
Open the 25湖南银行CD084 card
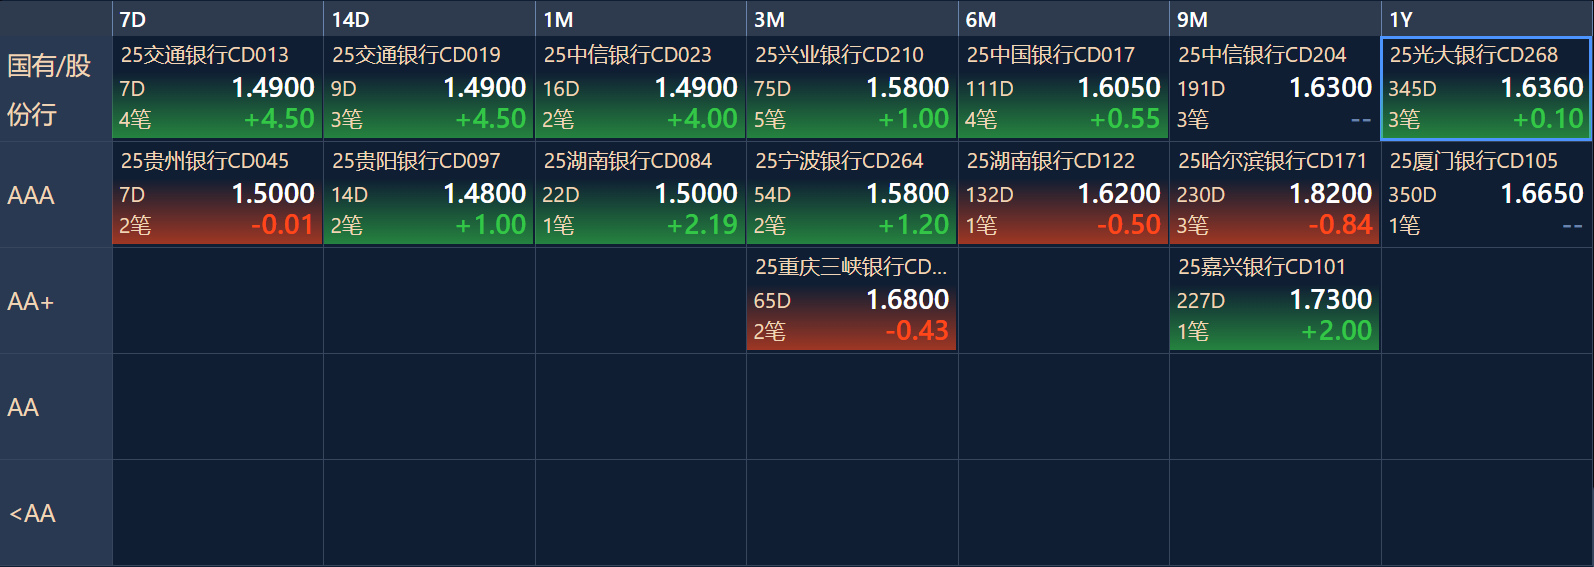[640, 194]
